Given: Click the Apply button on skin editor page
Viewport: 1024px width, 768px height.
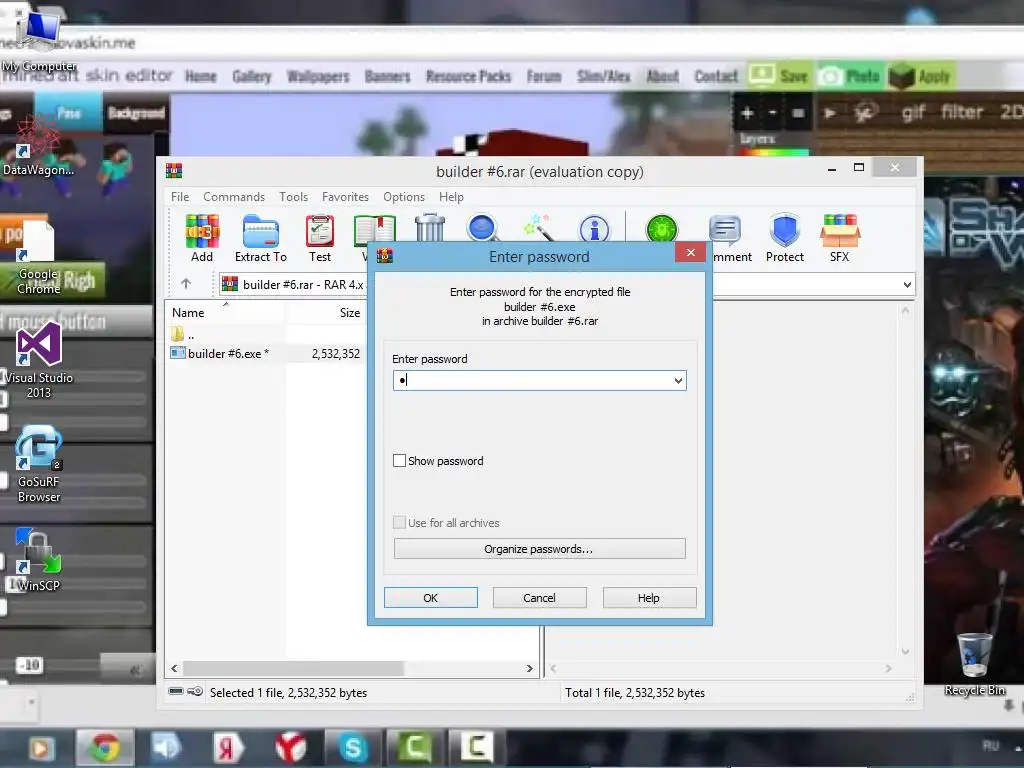Looking at the screenshot, I should (x=921, y=76).
